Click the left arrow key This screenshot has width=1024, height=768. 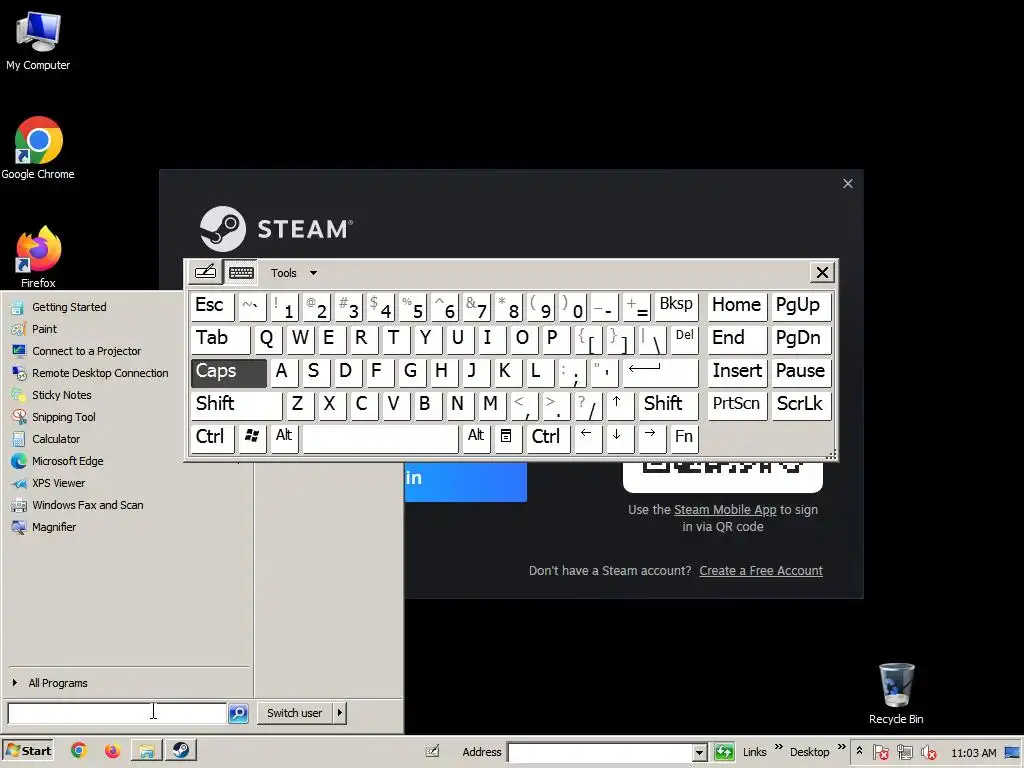[587, 438]
